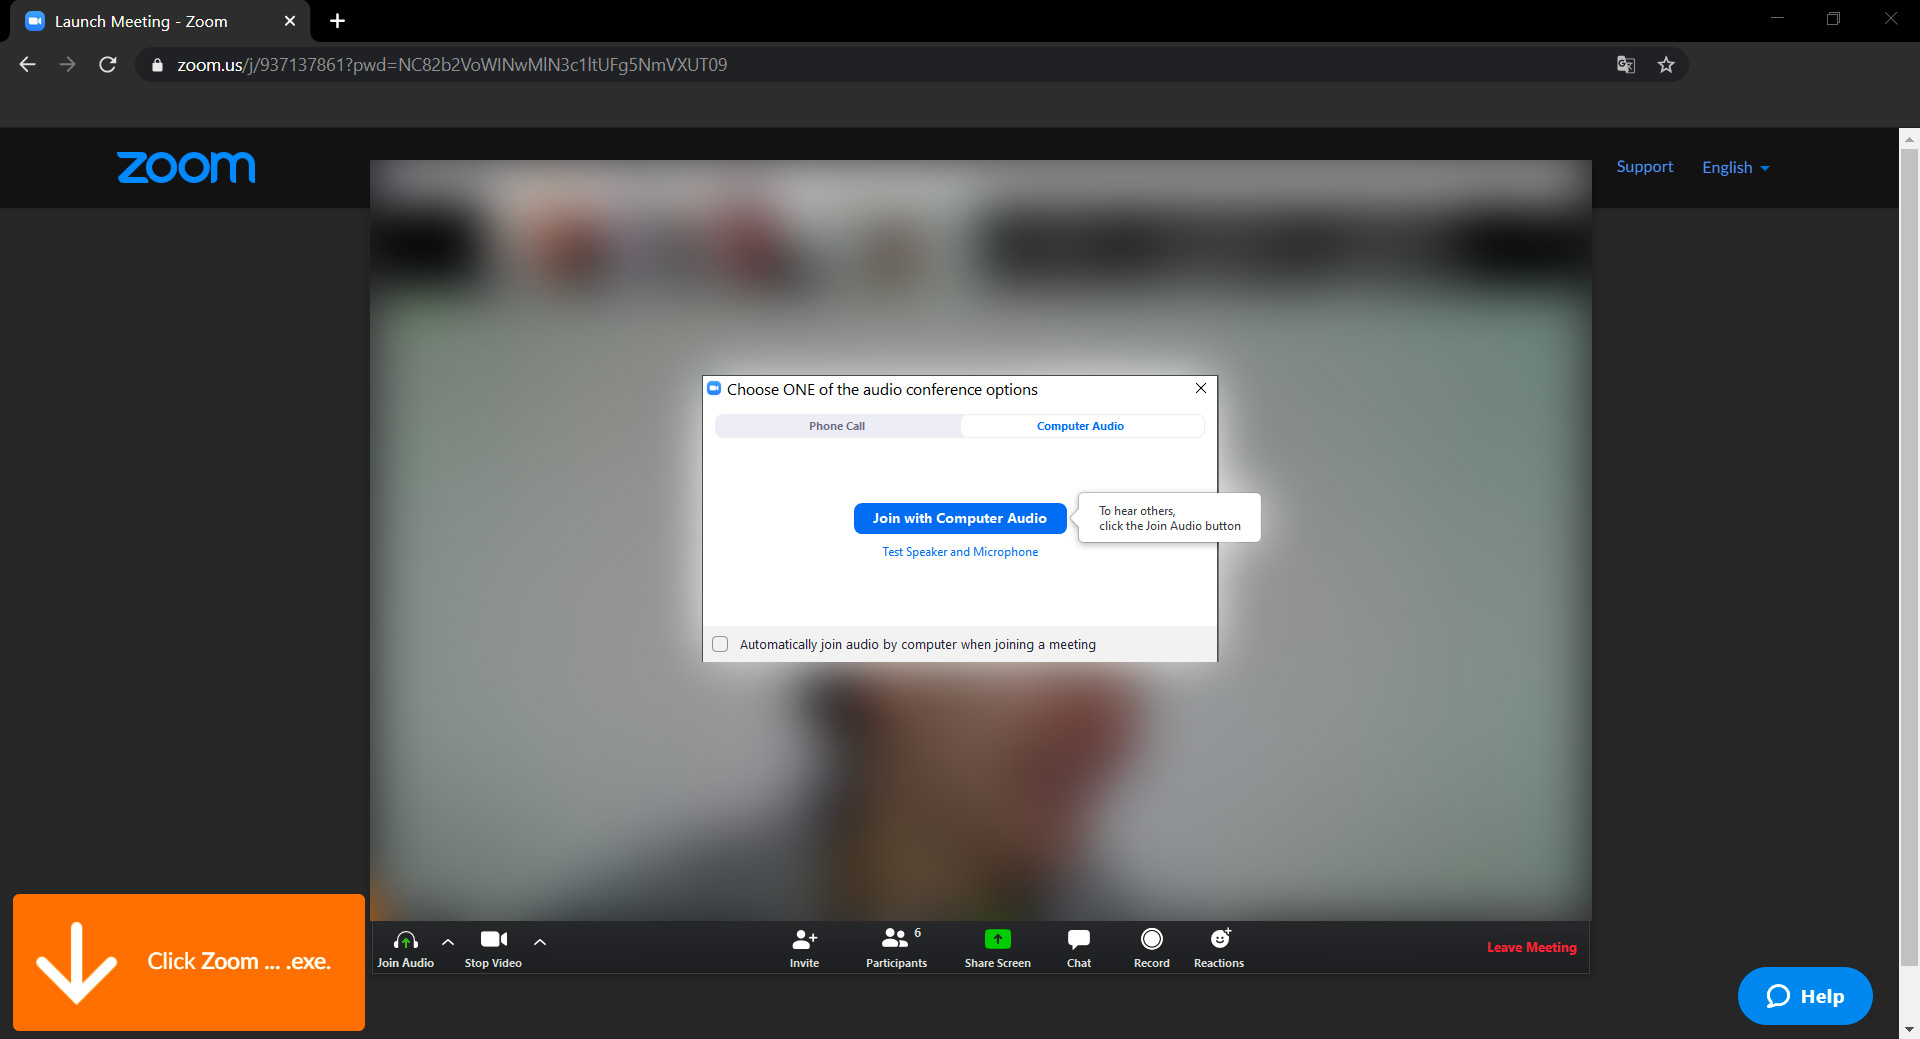
Task: Open the Support link
Action: click(1644, 167)
